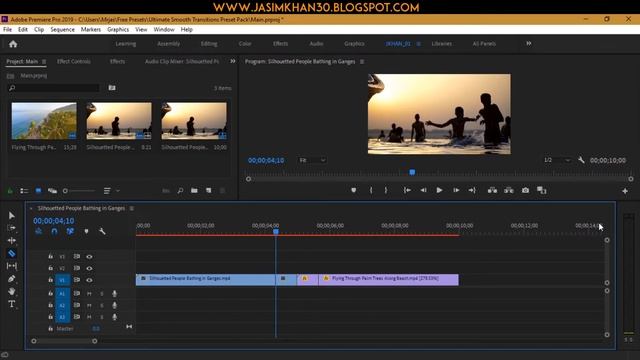
Task: Click the Extract button in Program monitor
Action: (509, 190)
